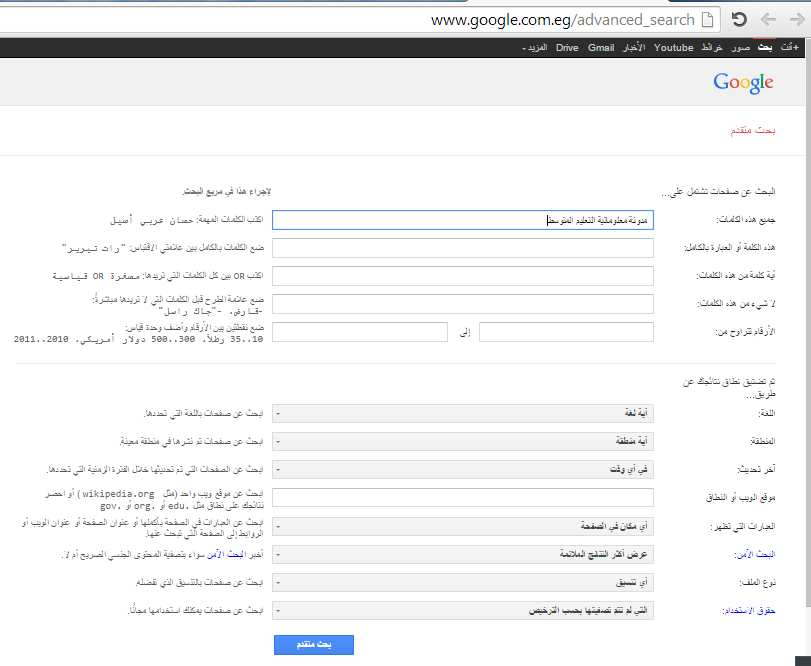Click the Google logo
Image resolution: width=811 pixels, height=666 pixels.
point(743,83)
